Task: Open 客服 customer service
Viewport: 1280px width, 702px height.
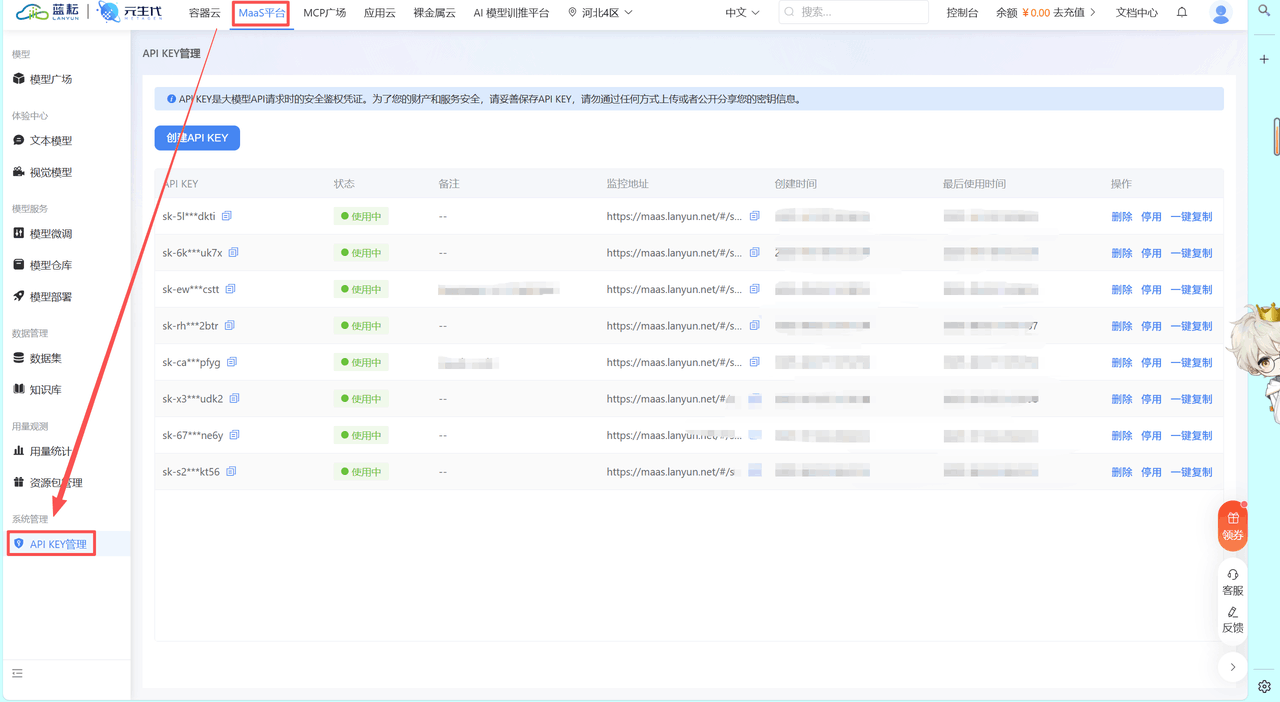Action: pos(1233,583)
